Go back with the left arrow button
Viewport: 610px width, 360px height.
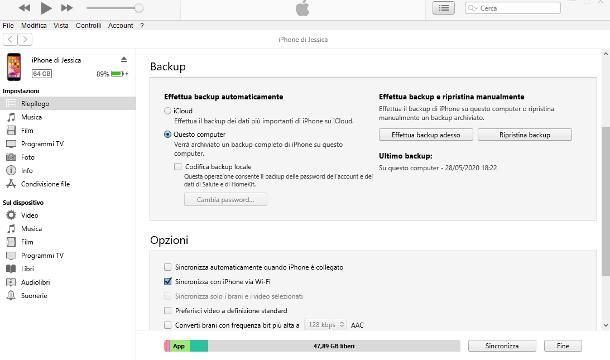click(11, 39)
